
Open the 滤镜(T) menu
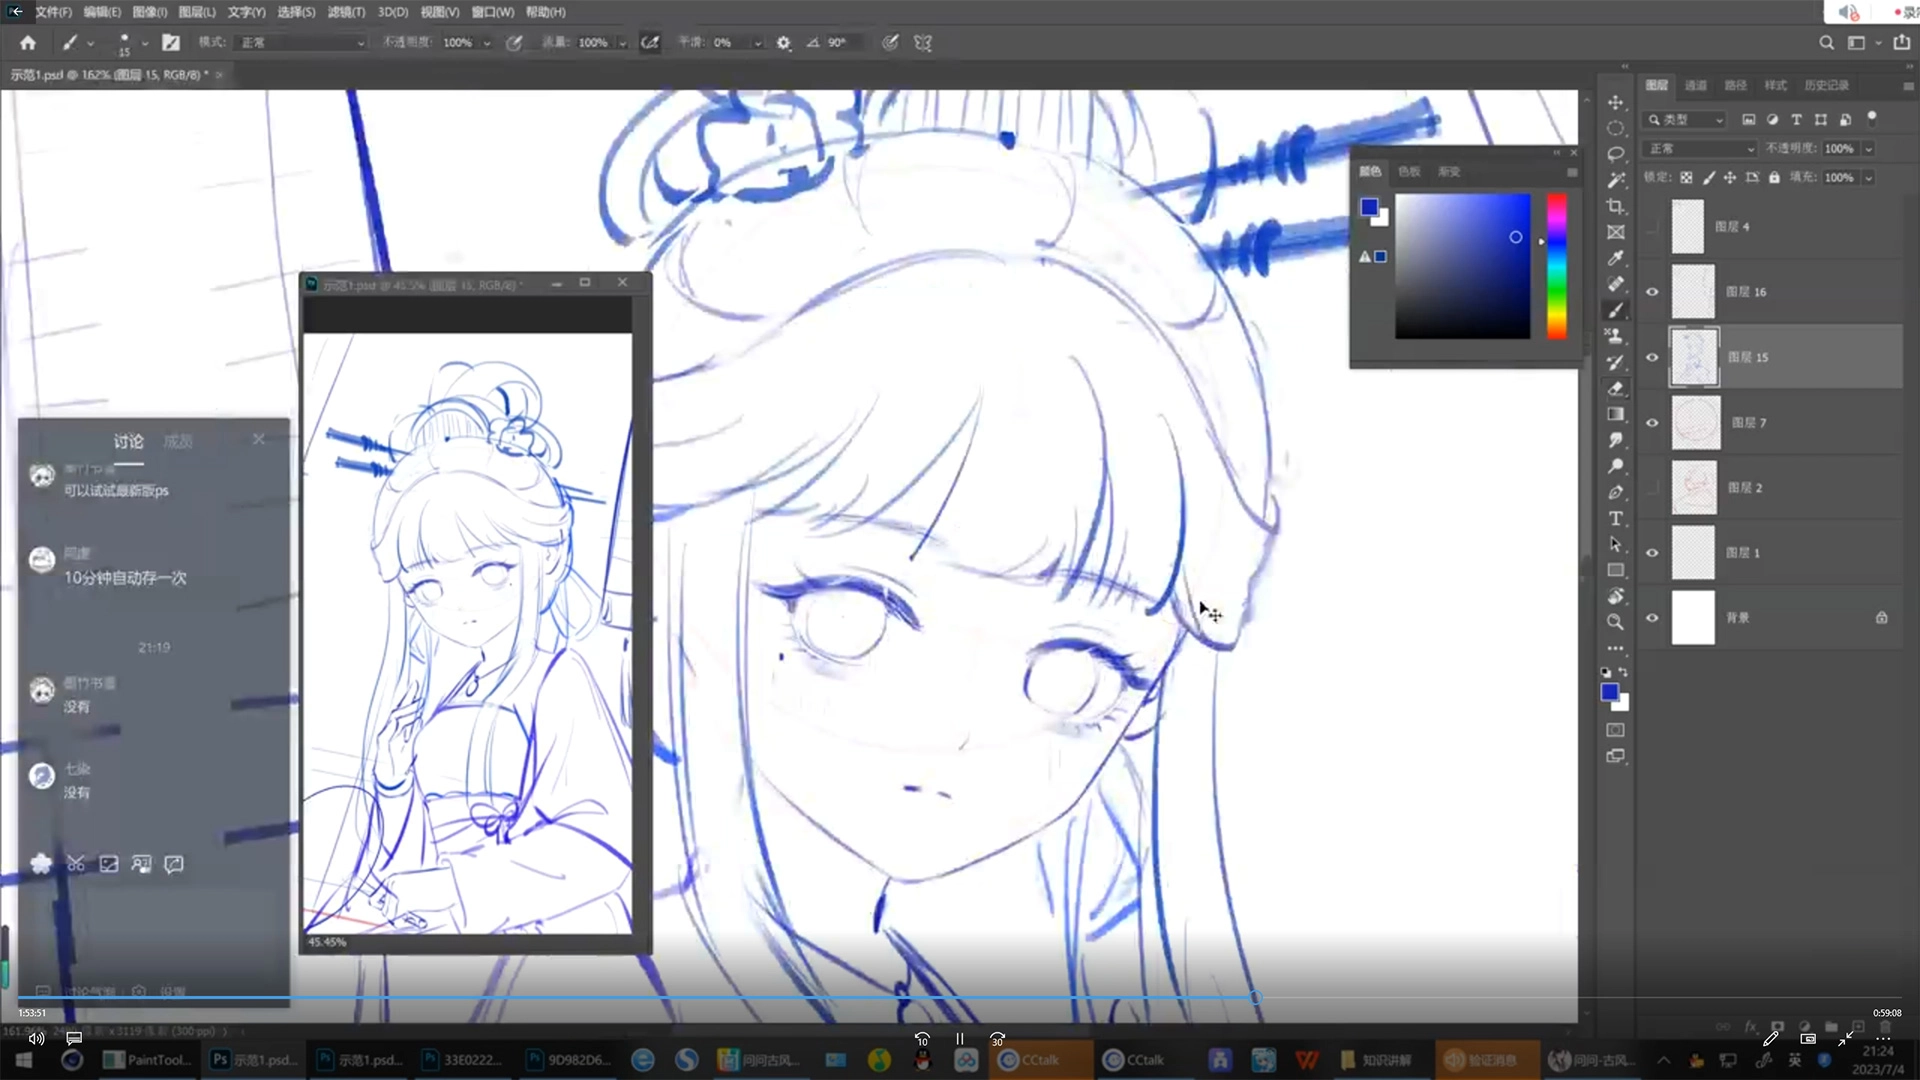click(346, 12)
